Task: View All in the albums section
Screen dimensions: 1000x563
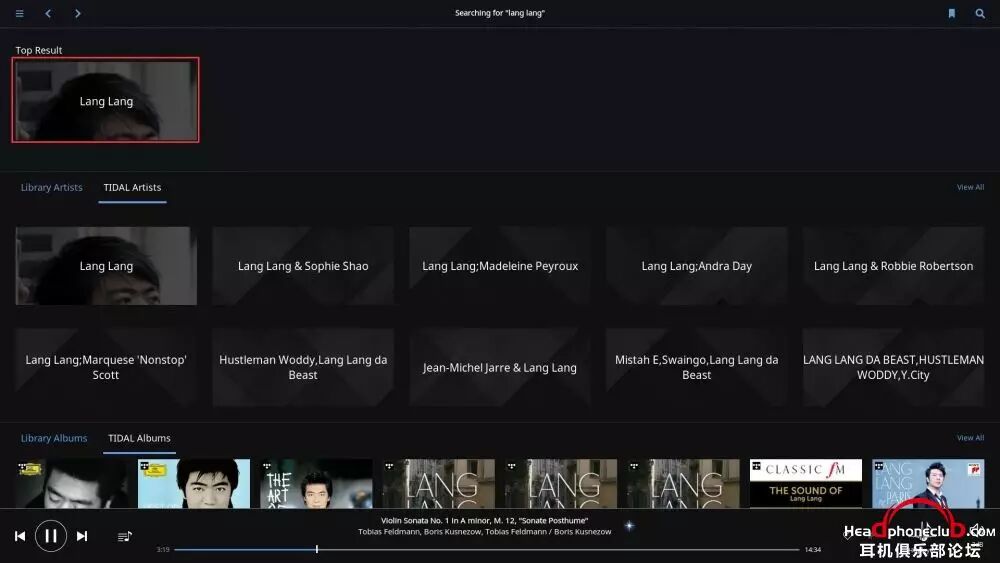Action: pos(970,438)
